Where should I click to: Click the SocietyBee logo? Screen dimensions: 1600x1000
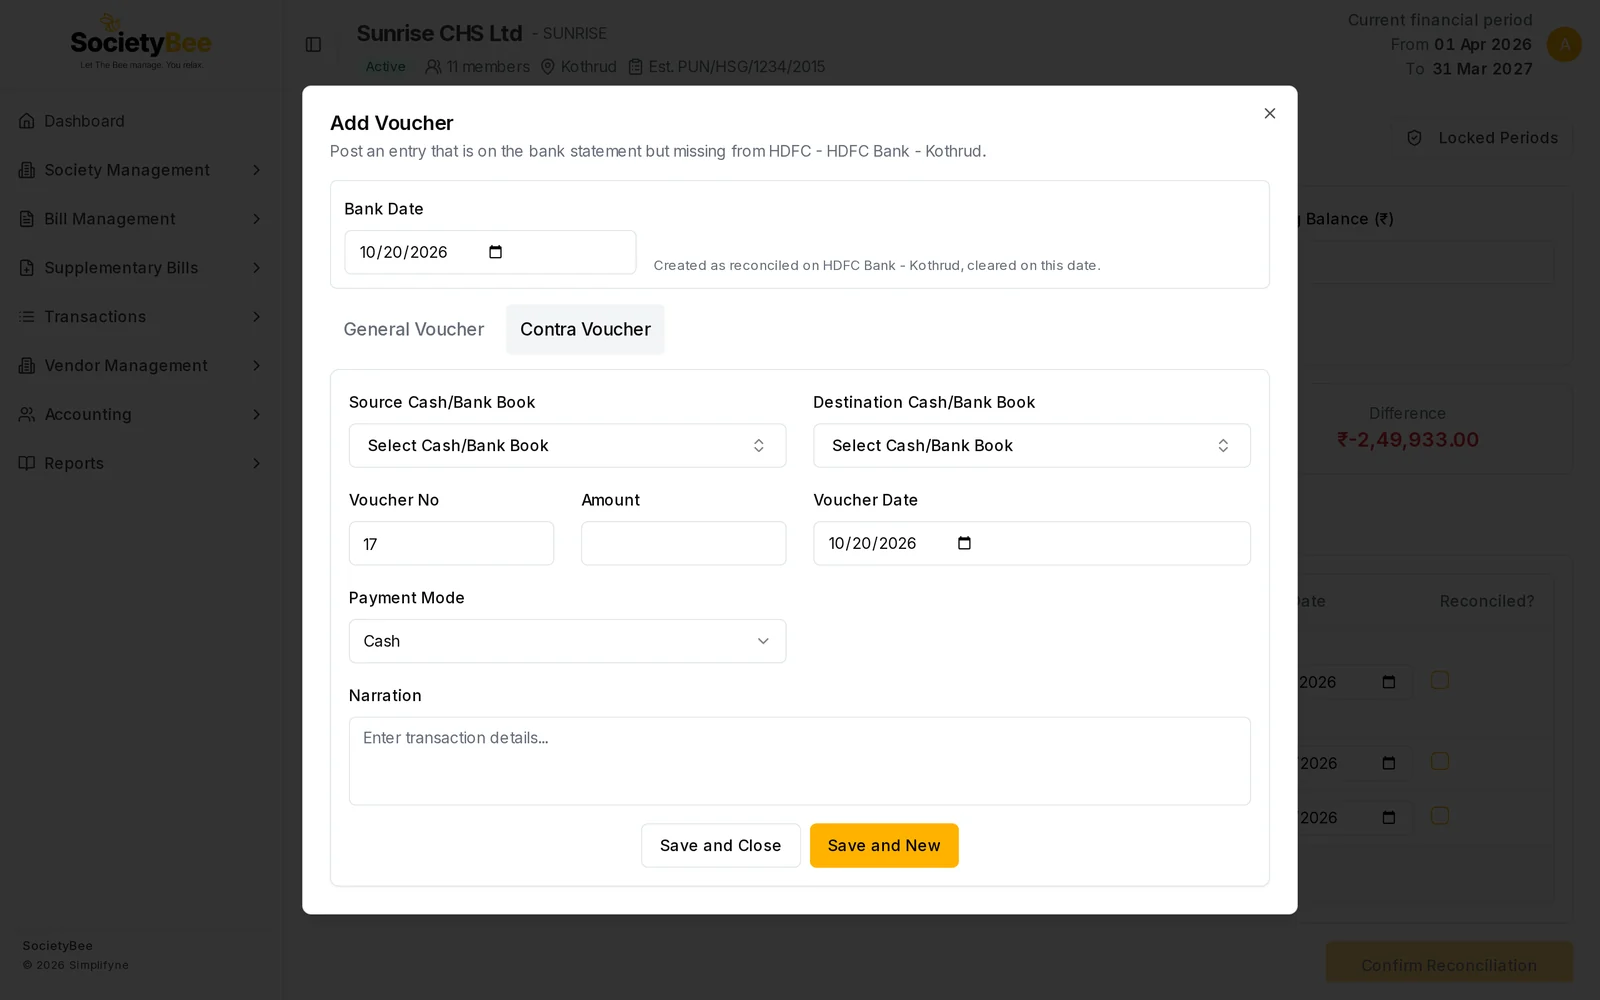(141, 43)
